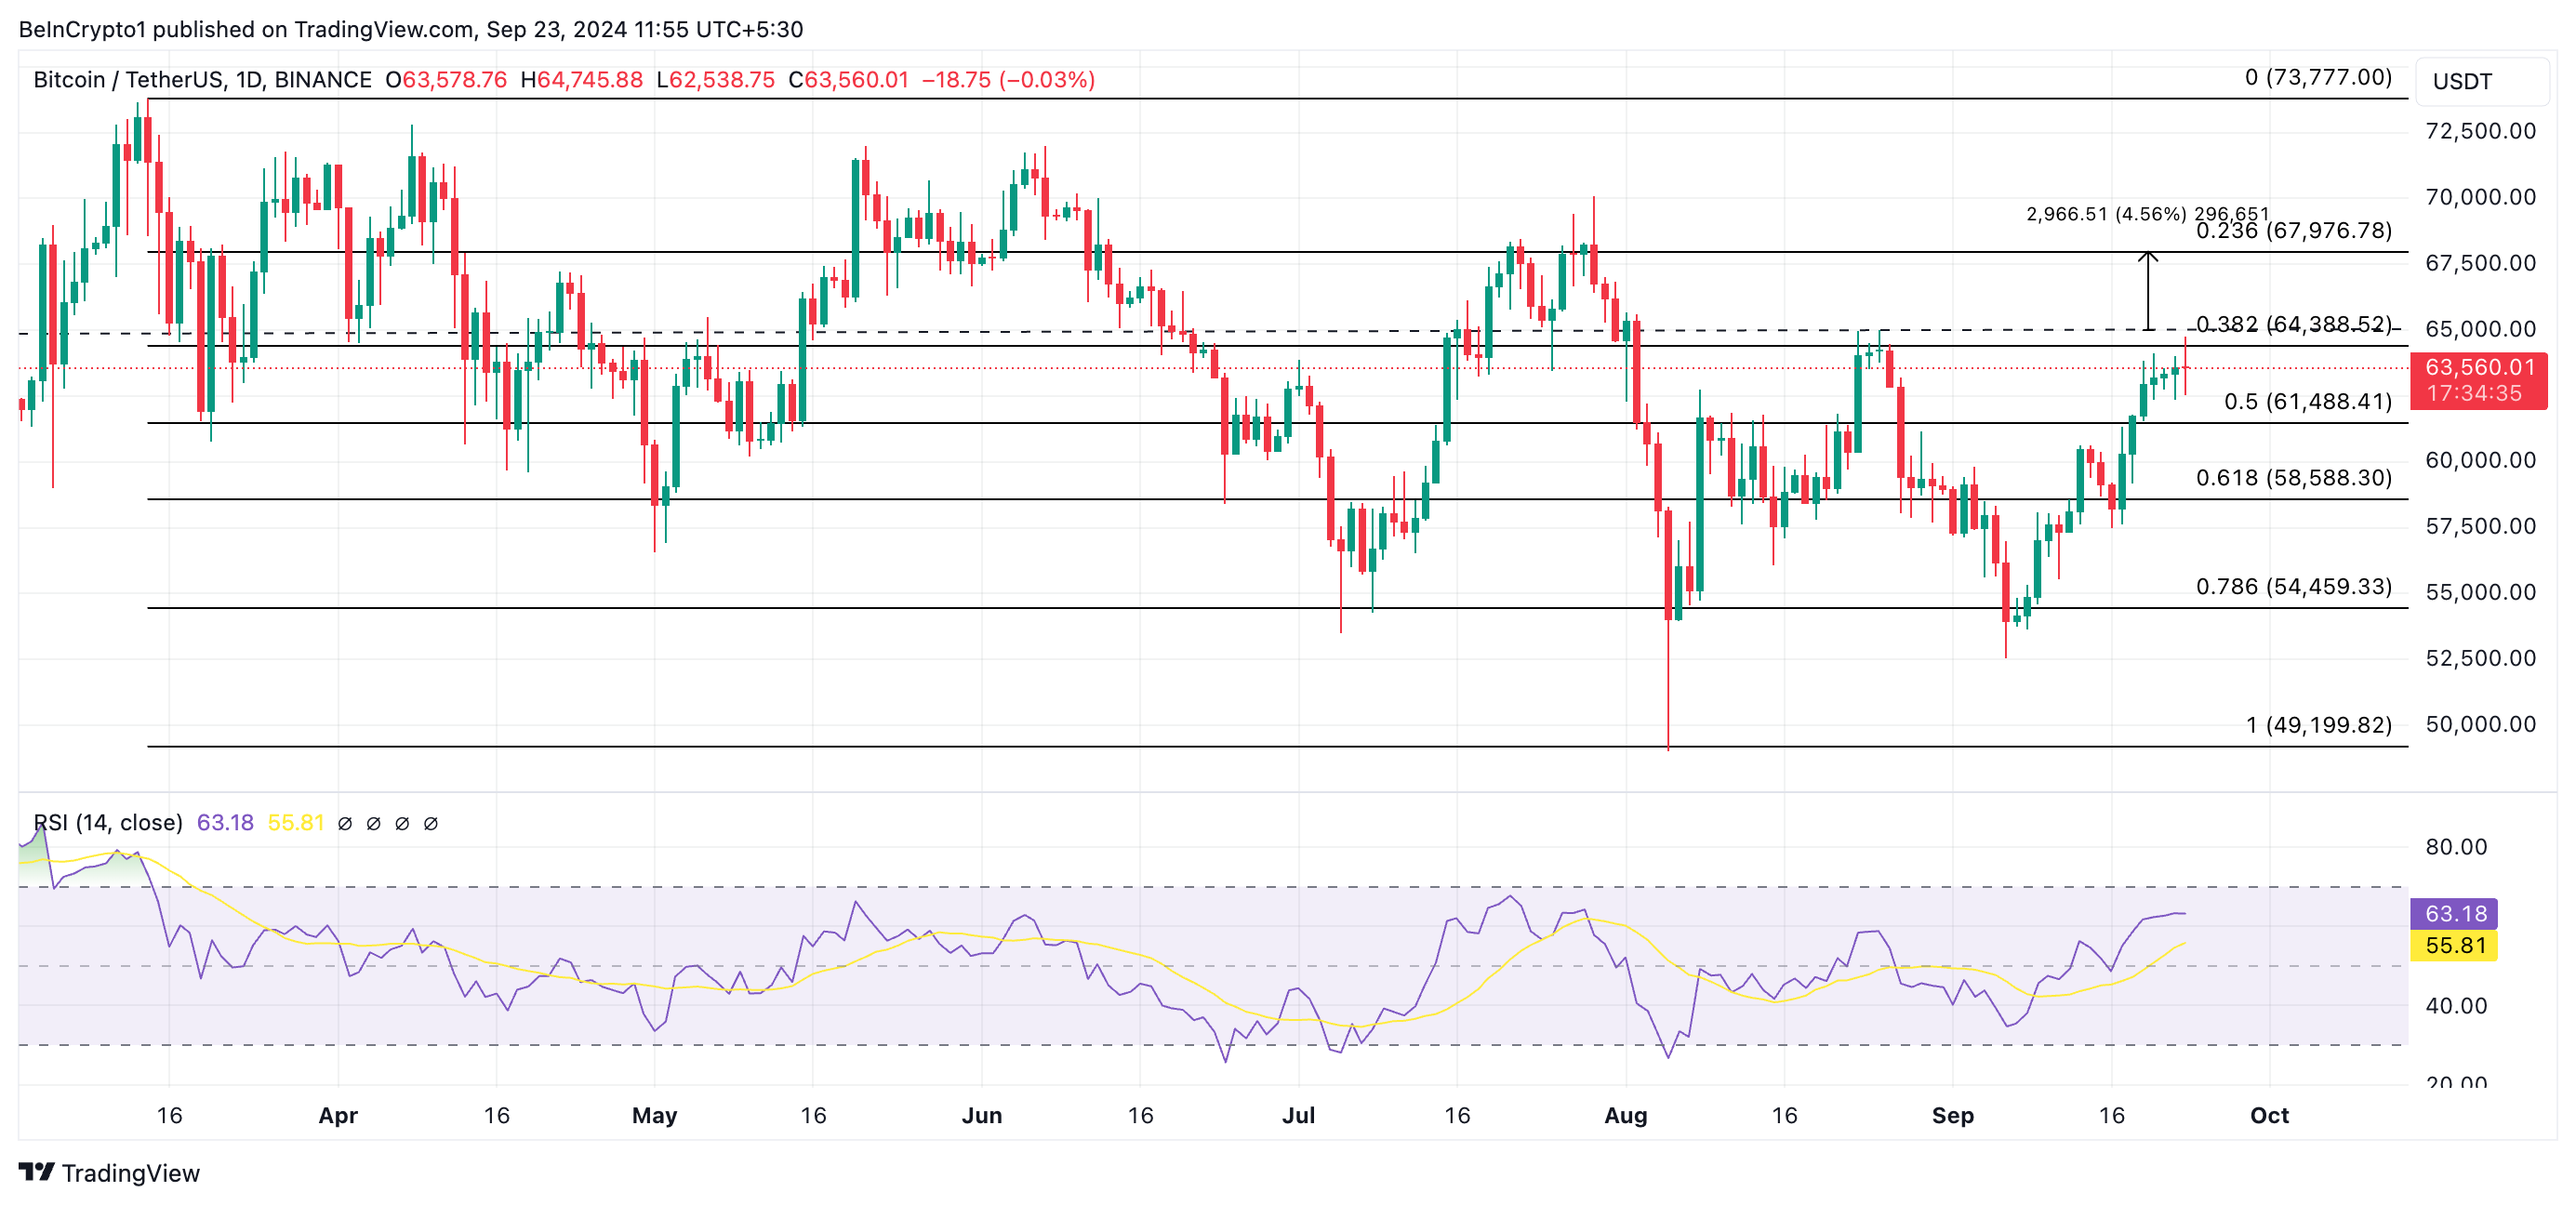Click the 72,500.00 price axis label
The height and width of the screenshot is (1205, 2576).
pos(2480,131)
